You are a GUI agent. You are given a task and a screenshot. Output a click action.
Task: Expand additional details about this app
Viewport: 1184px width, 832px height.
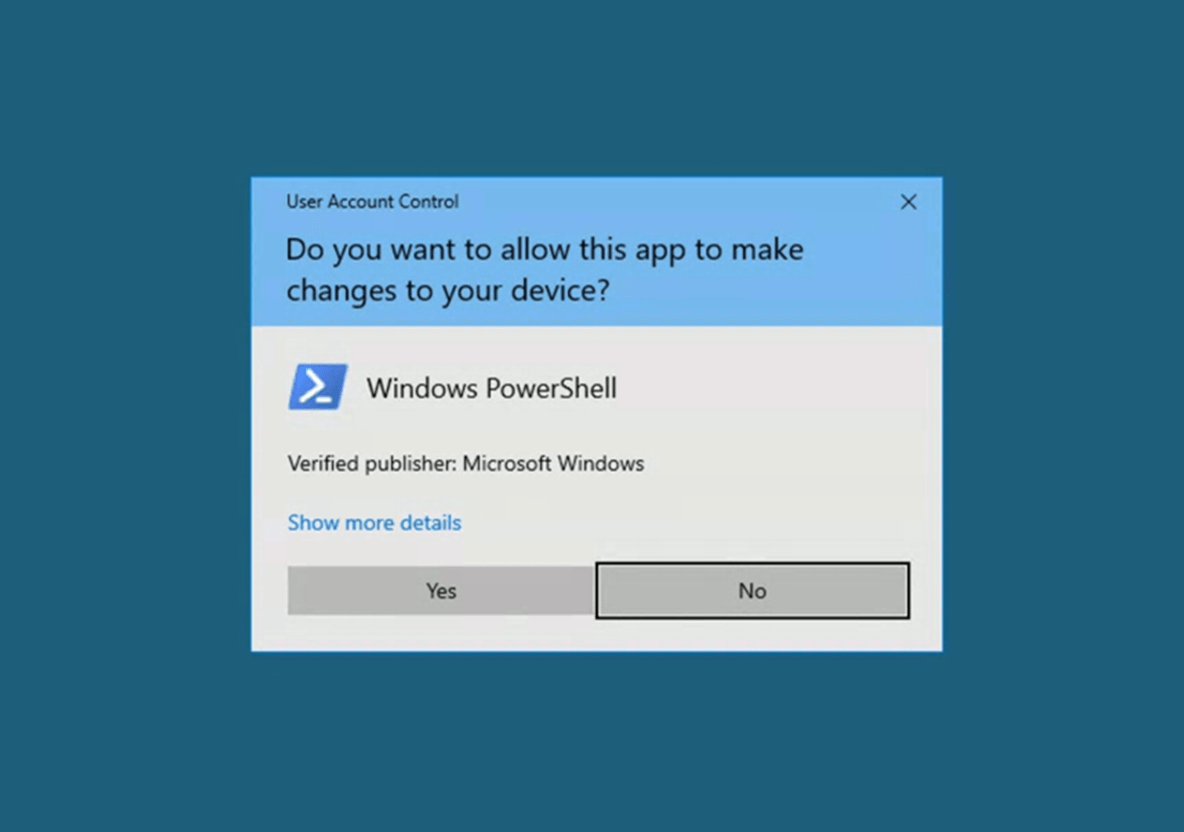point(374,522)
